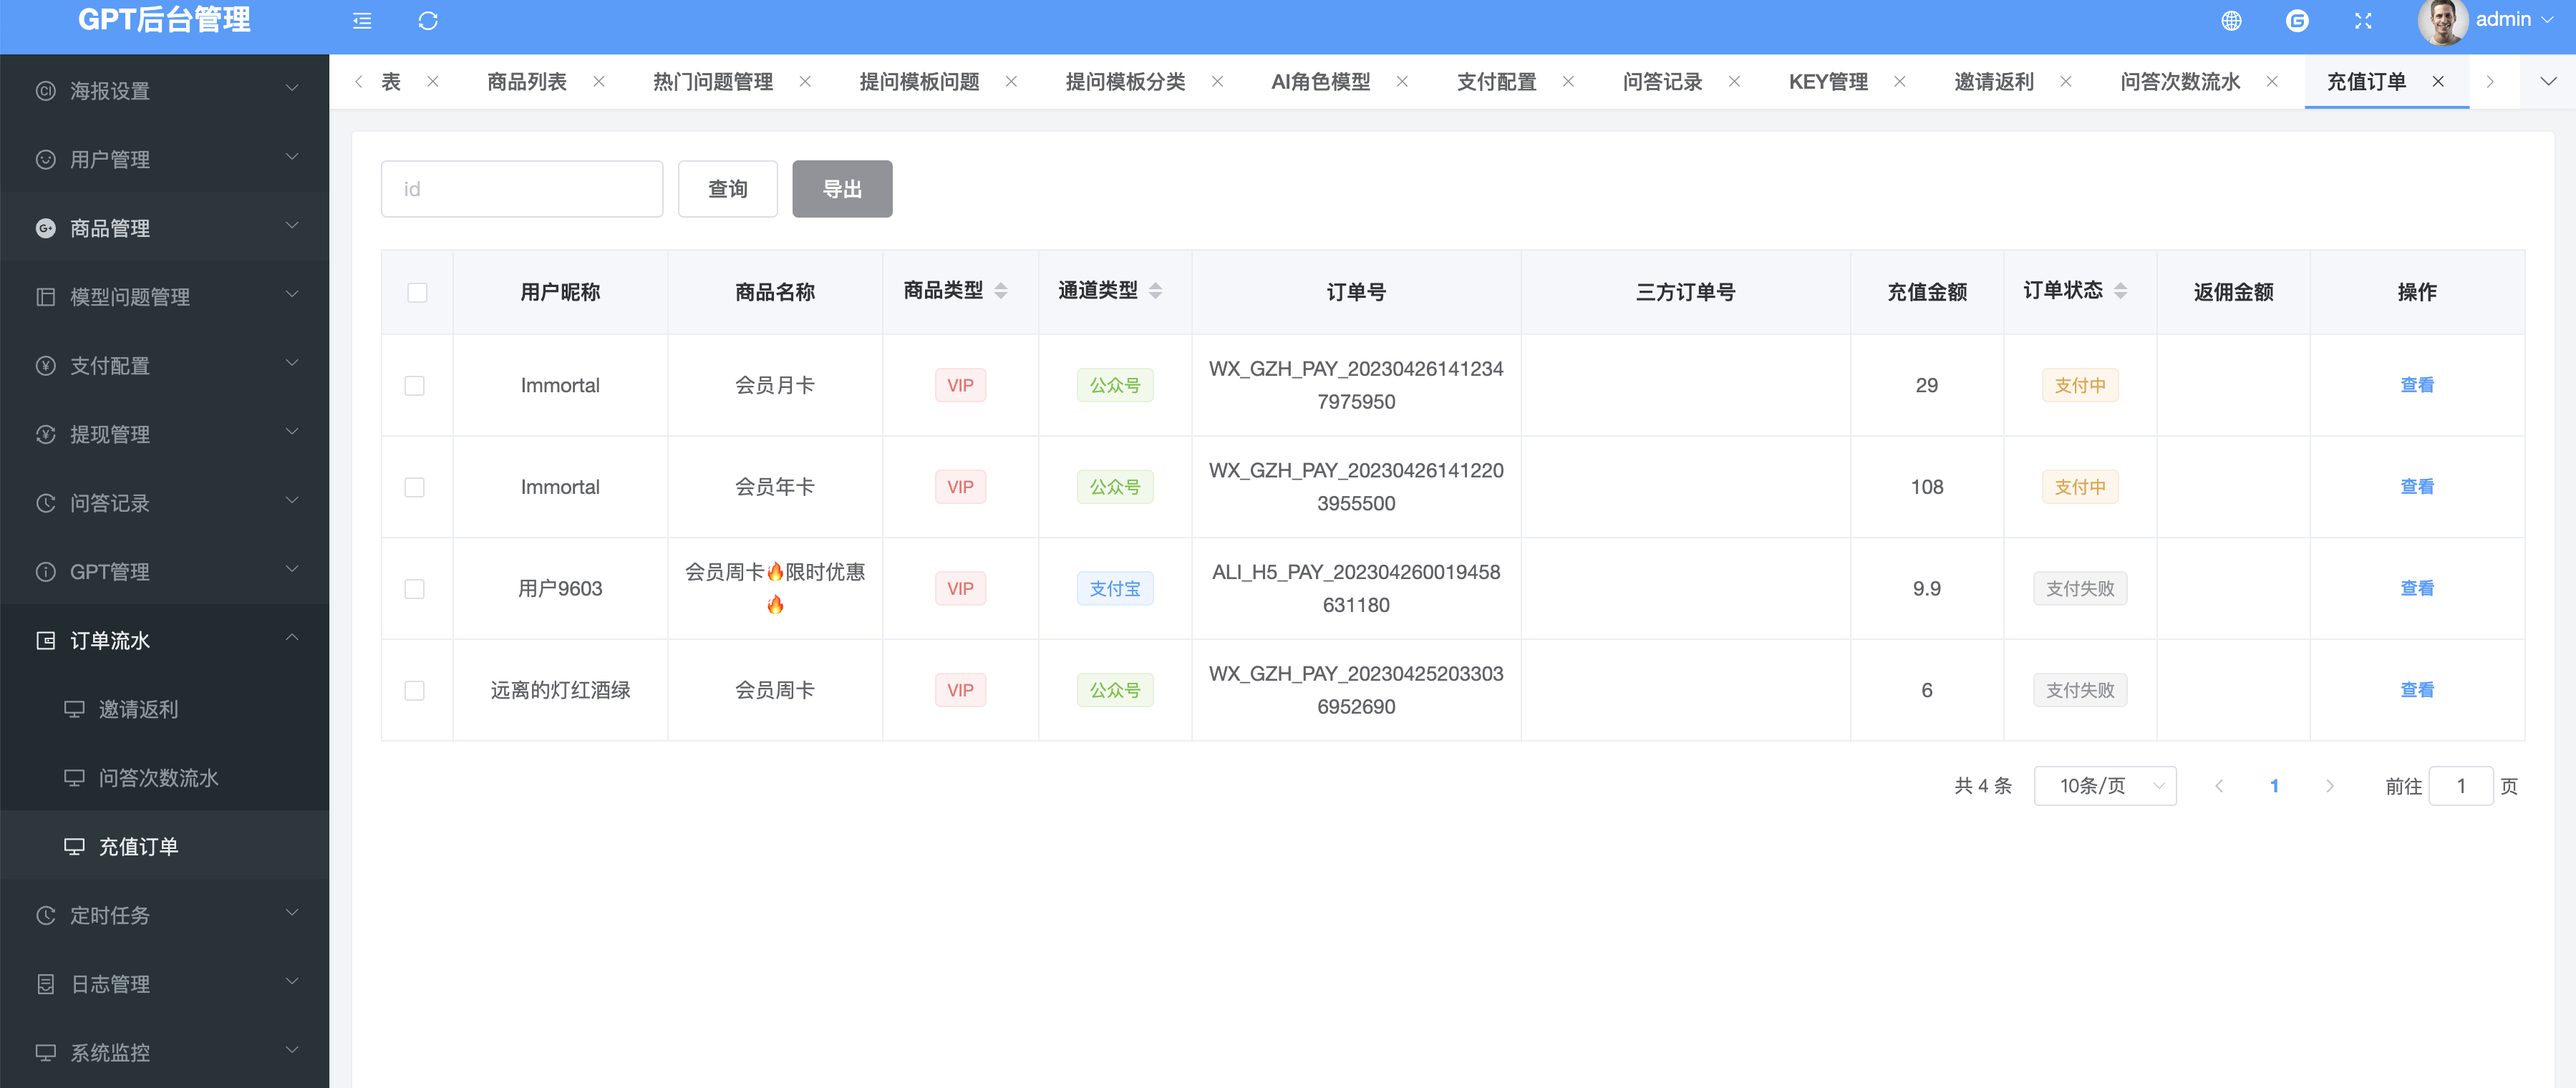Close the 充值订单 tab
This screenshot has height=1088, width=2576.
point(2438,82)
